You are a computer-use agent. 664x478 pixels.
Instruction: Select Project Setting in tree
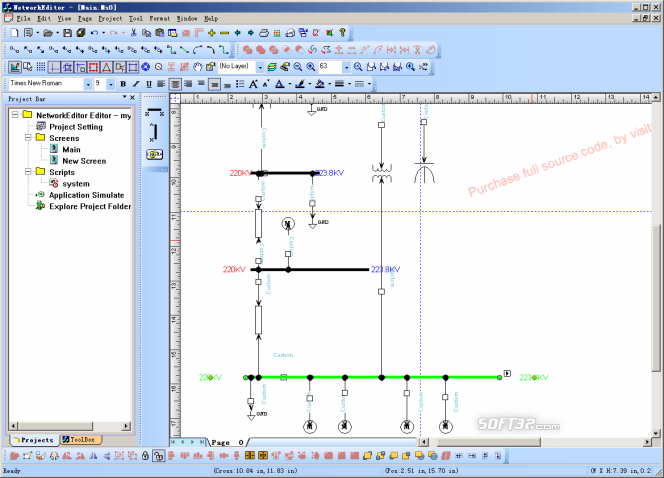click(76, 127)
